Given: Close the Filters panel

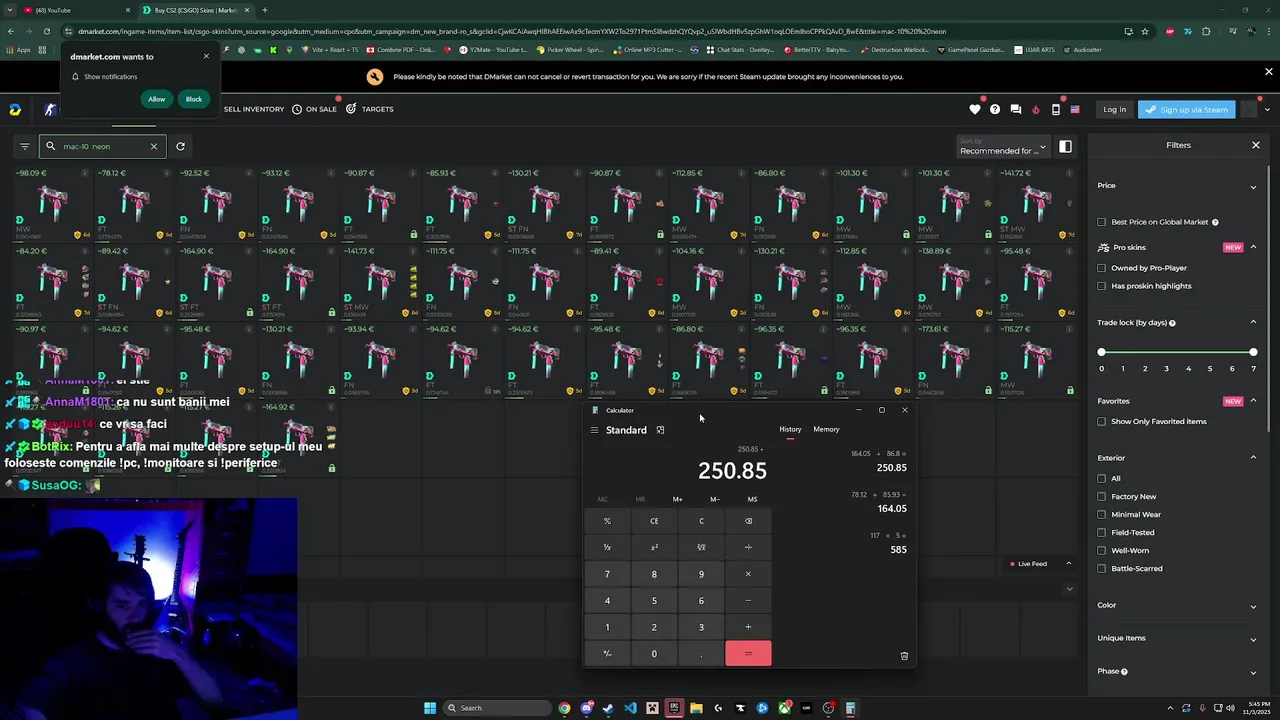Looking at the screenshot, I should click(1256, 145).
